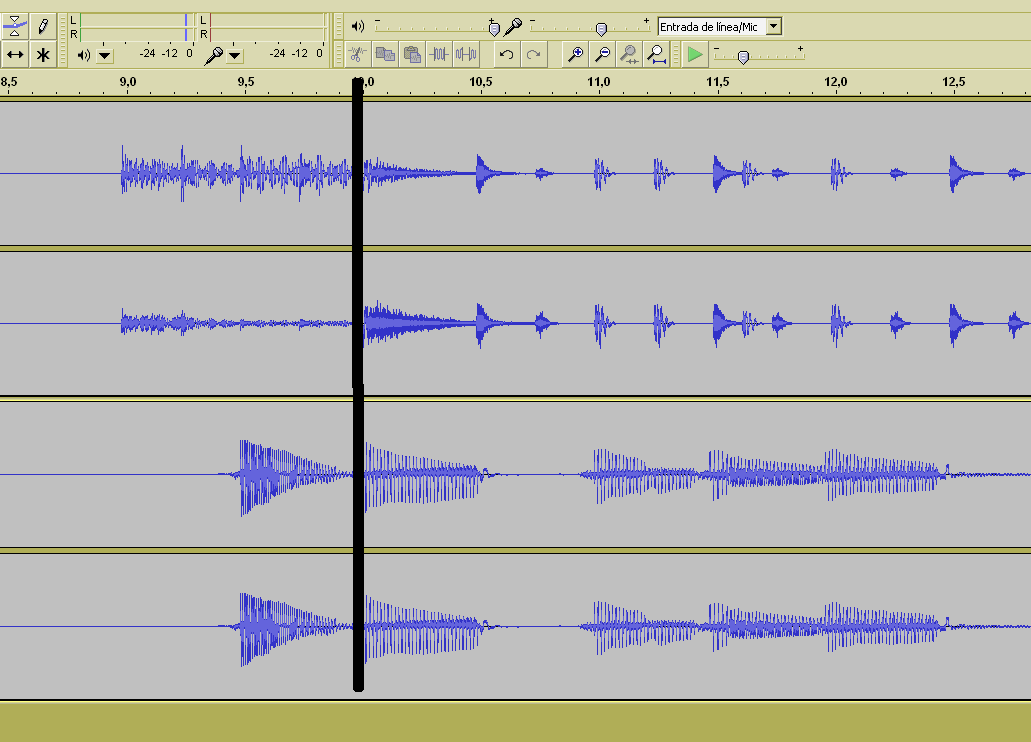Click mixer microphone icon beside input slider
This screenshot has height=742, width=1031.
[x=513, y=26]
